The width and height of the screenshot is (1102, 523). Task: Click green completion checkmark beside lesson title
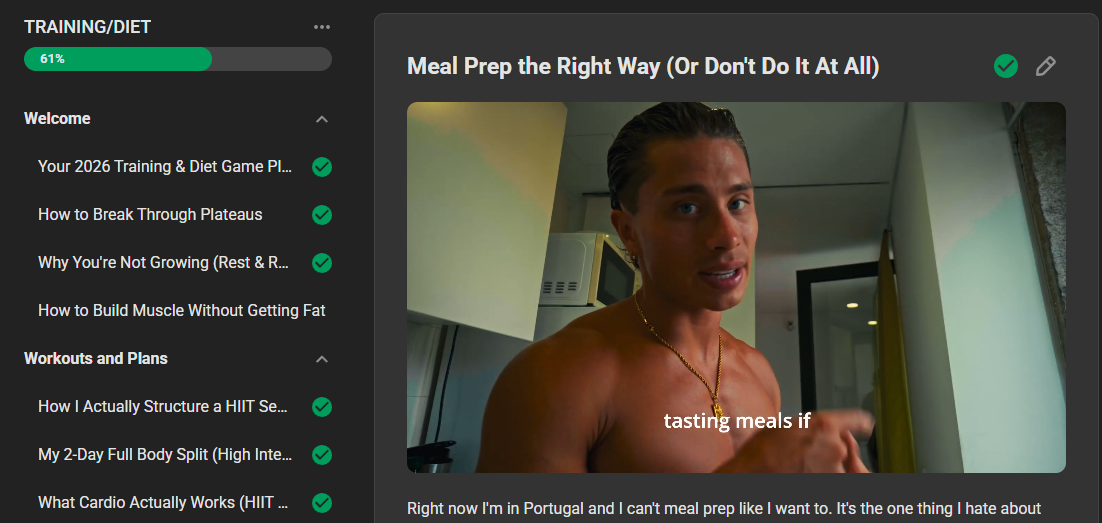click(1005, 66)
